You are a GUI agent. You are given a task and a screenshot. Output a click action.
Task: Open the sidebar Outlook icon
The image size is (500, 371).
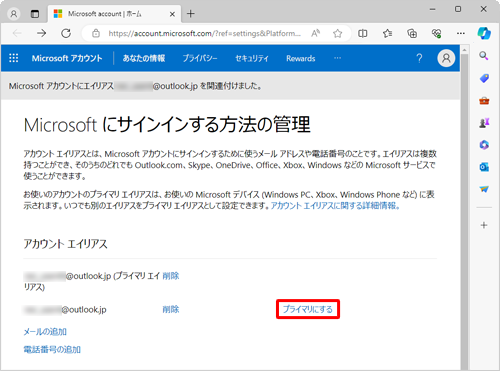(484, 167)
